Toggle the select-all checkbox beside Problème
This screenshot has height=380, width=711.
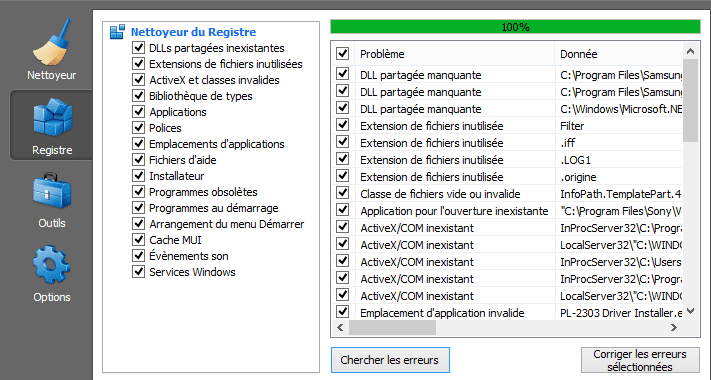[342, 54]
